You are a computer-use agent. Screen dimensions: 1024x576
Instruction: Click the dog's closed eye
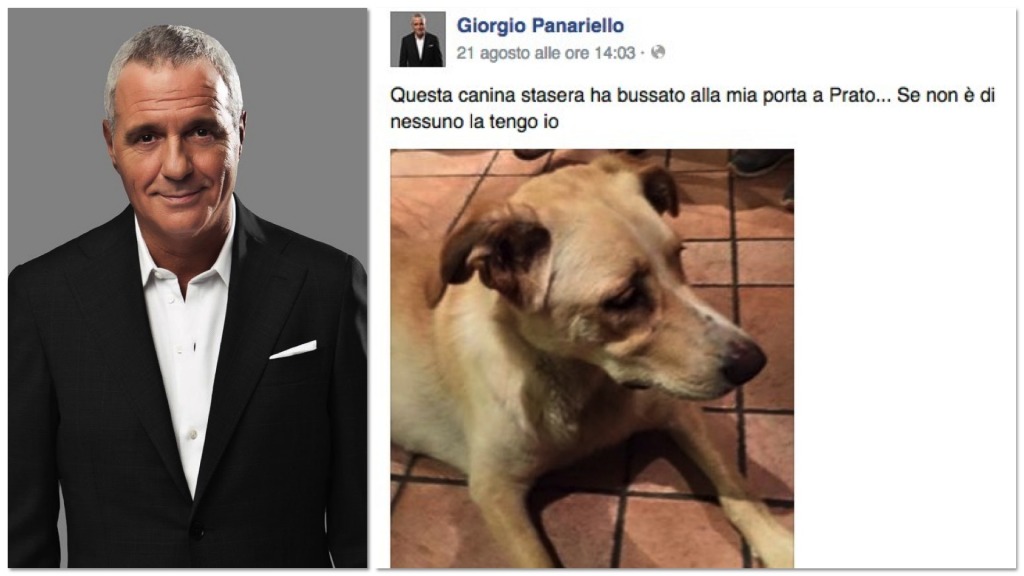pyautogui.click(x=622, y=299)
